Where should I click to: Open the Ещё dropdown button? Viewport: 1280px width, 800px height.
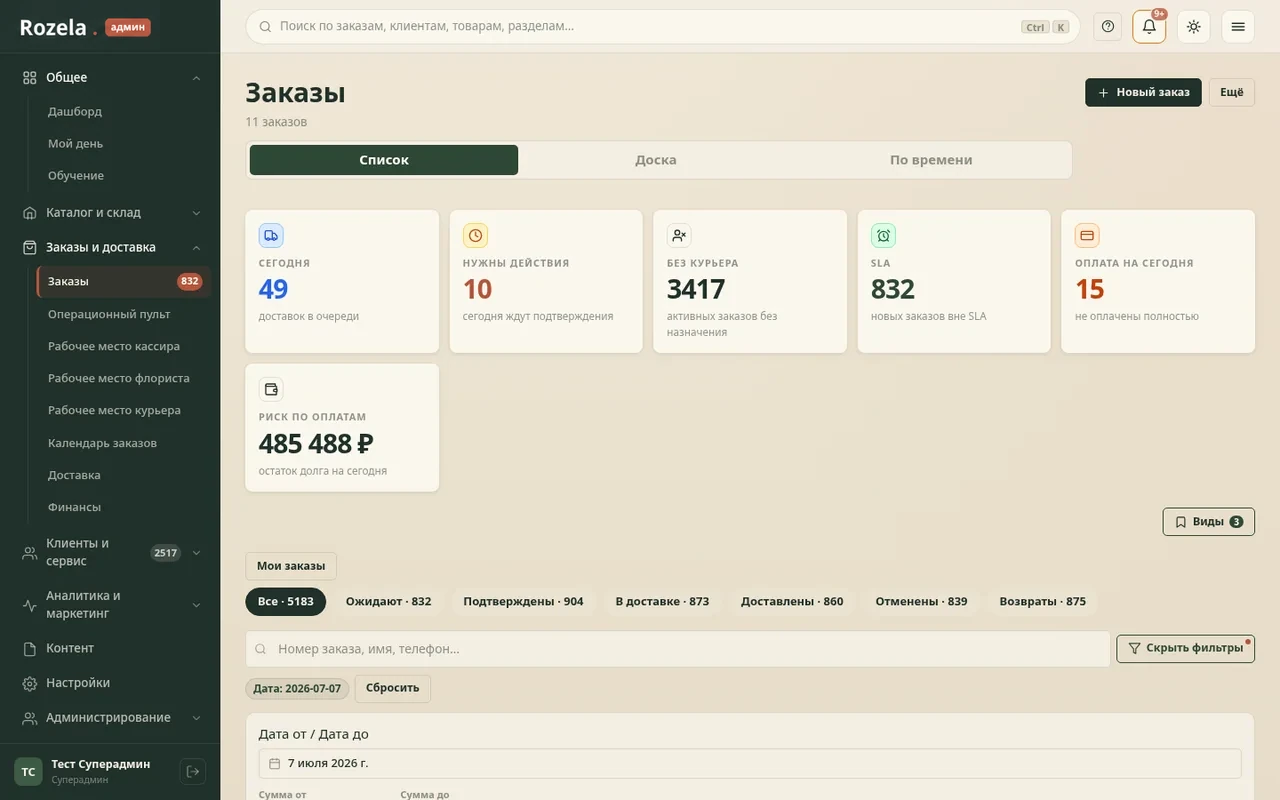(x=1231, y=92)
